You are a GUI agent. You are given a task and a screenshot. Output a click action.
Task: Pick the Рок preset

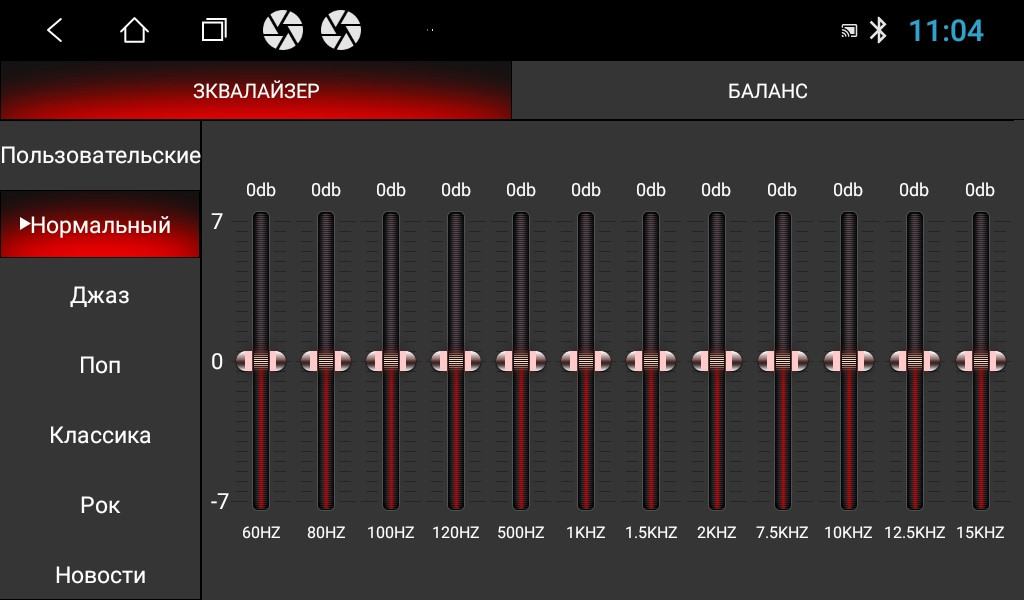[100, 506]
